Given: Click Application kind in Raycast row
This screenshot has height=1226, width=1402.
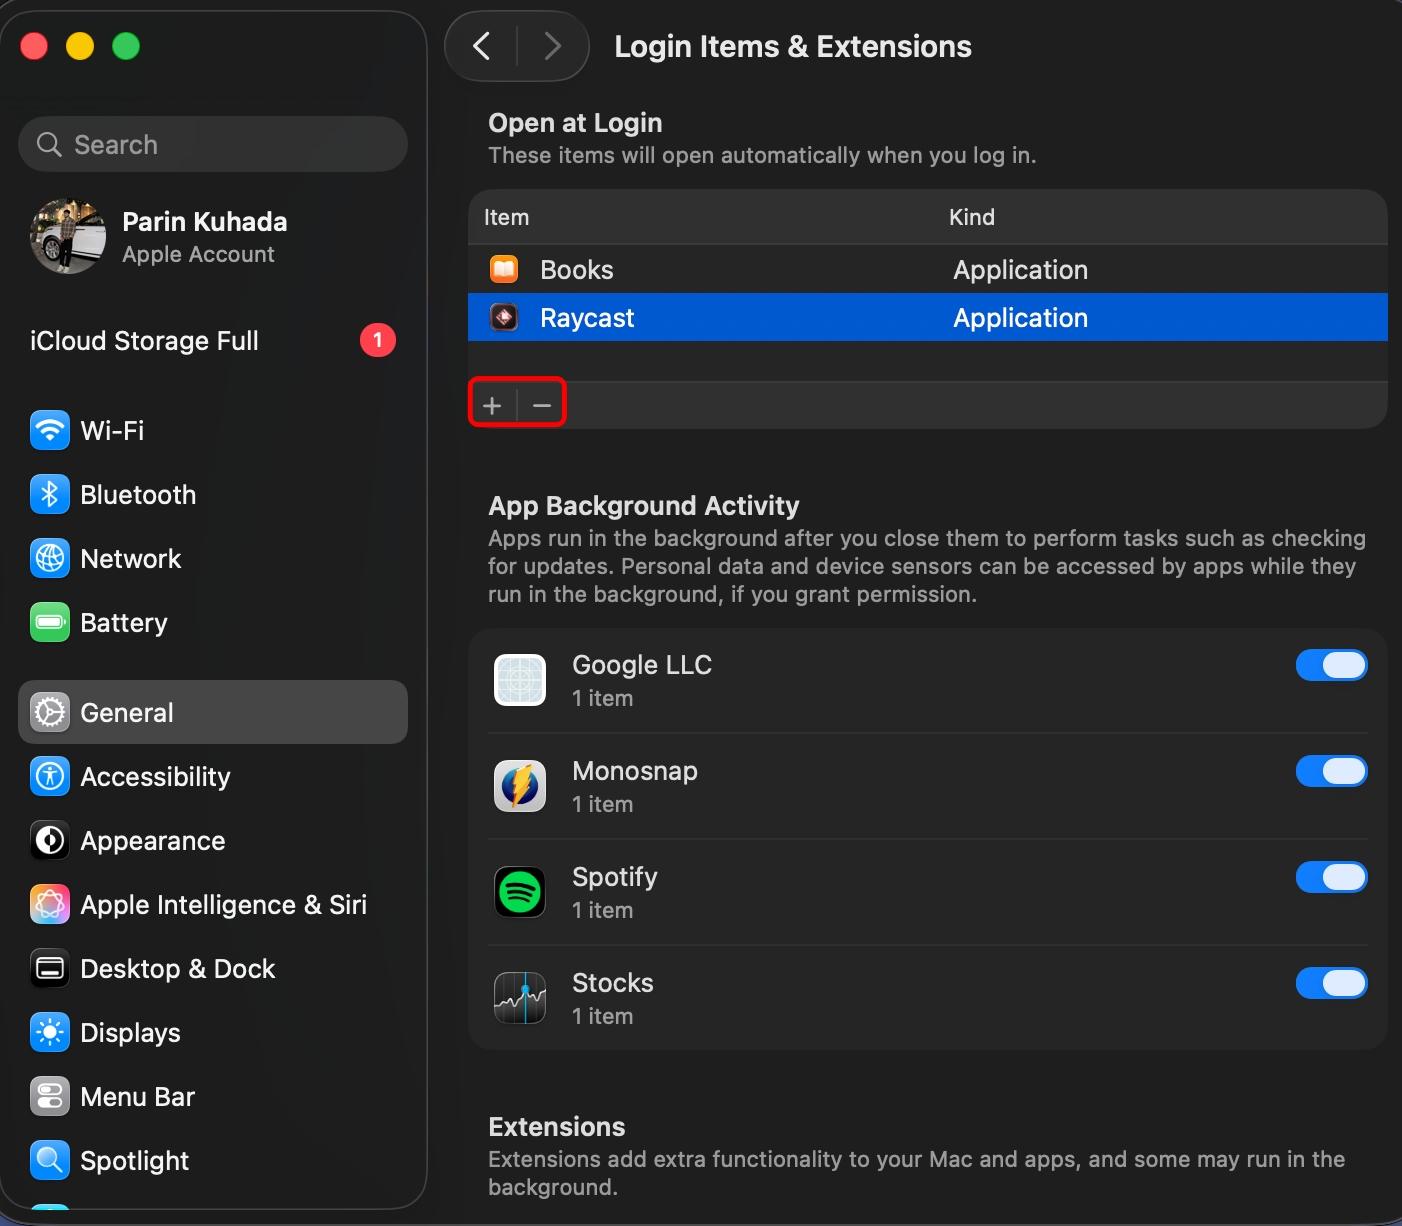Looking at the screenshot, I should coord(1021,318).
